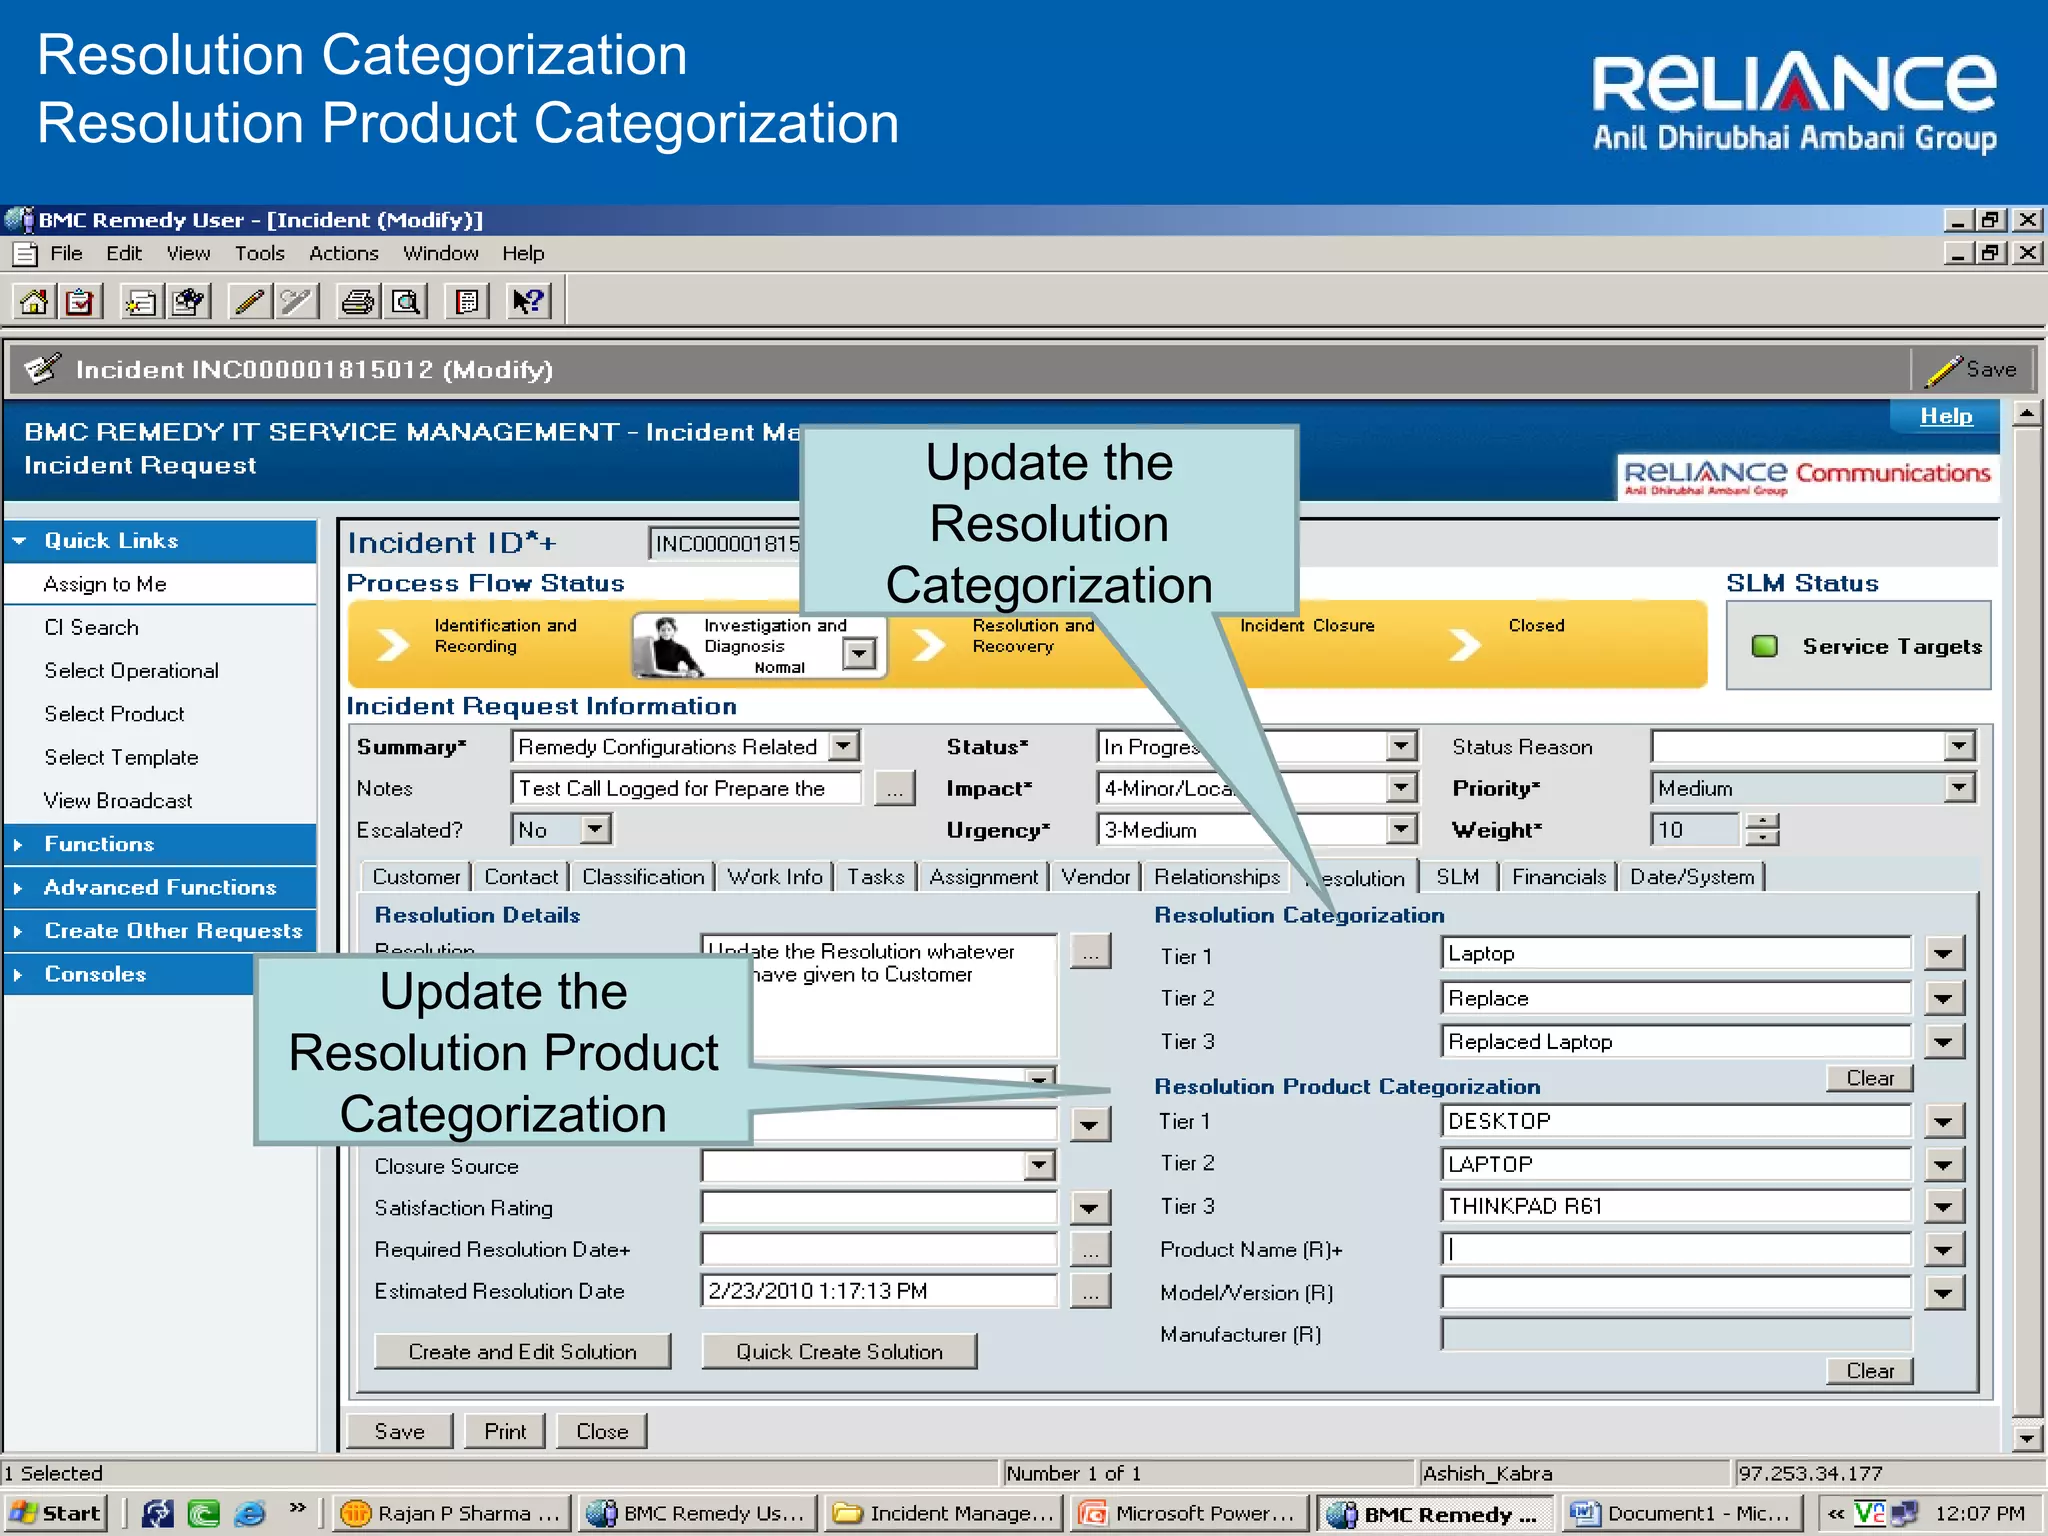Screen dimensions: 2048x1536
Task: Click Quick Create Solution button
Action: click(839, 1352)
